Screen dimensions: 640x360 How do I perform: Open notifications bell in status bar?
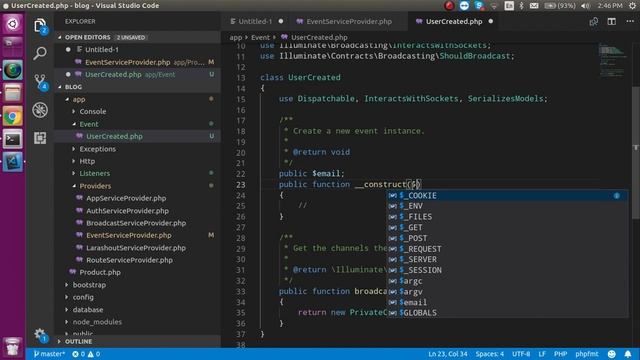pos(628,354)
